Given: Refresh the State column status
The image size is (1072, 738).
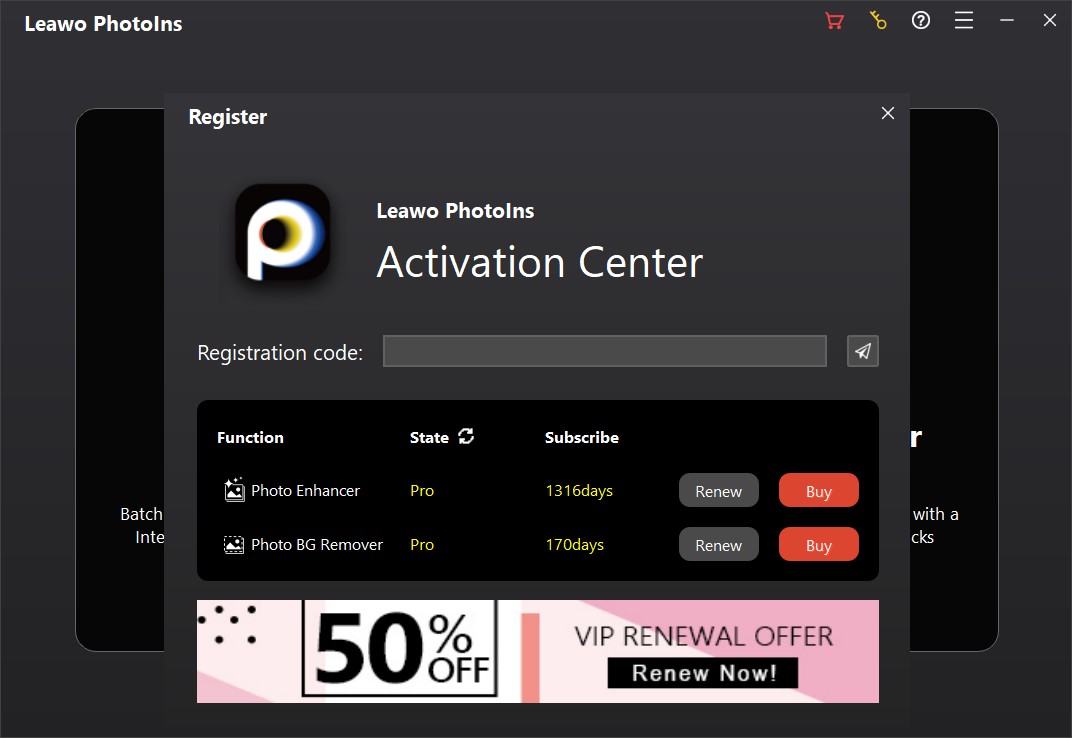Looking at the screenshot, I should pyautogui.click(x=466, y=436).
